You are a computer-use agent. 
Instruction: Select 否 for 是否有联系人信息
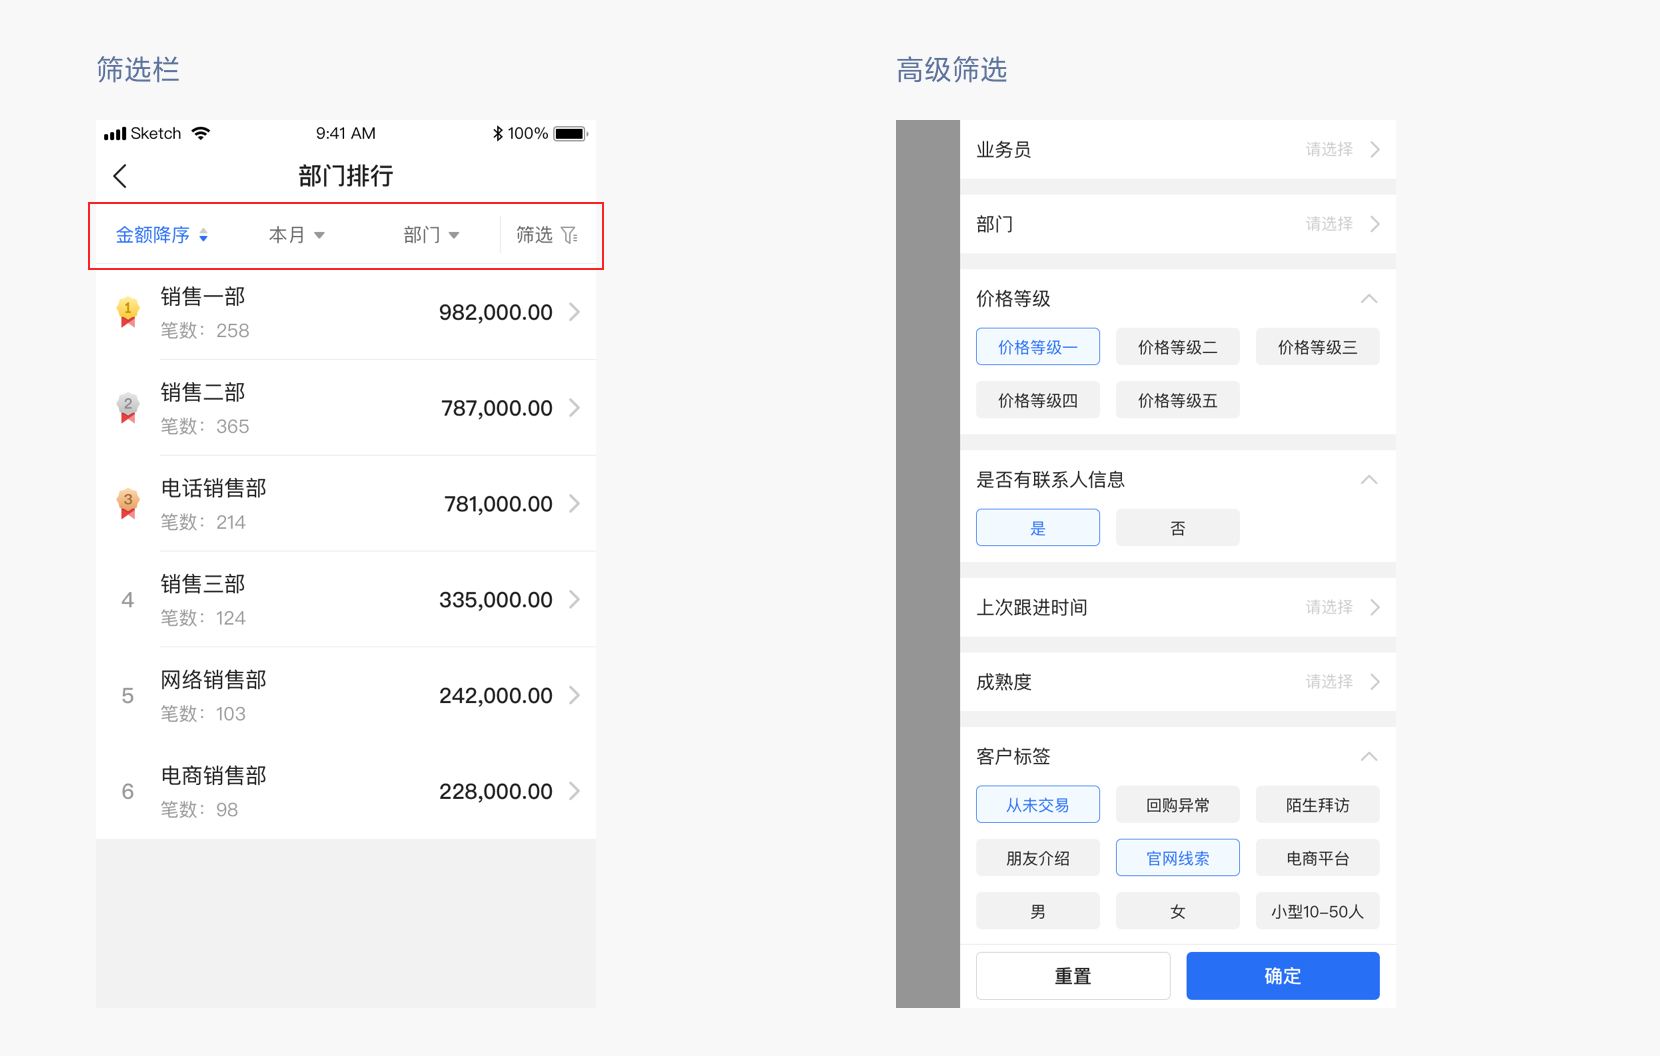point(1177,528)
